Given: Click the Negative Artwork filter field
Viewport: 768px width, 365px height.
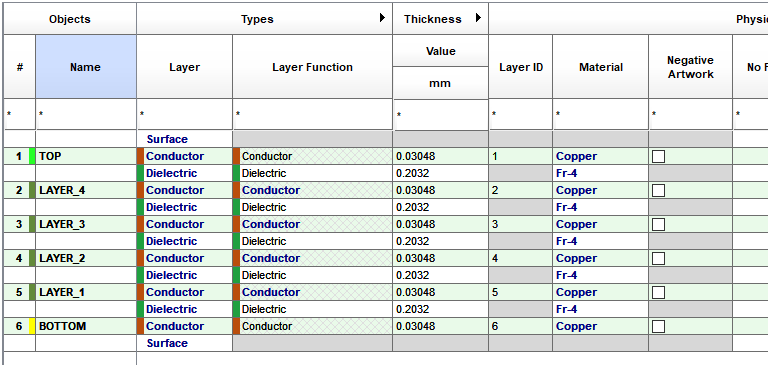Looking at the screenshot, I should 691,115.
